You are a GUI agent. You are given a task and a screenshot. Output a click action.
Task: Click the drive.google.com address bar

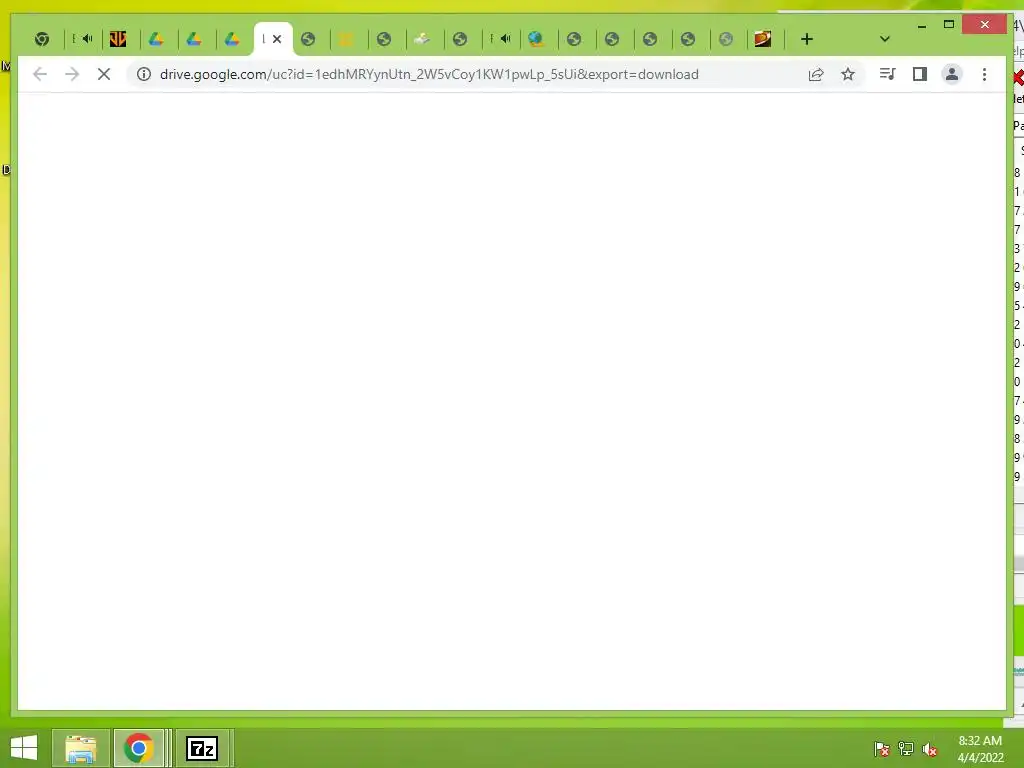[429, 74]
